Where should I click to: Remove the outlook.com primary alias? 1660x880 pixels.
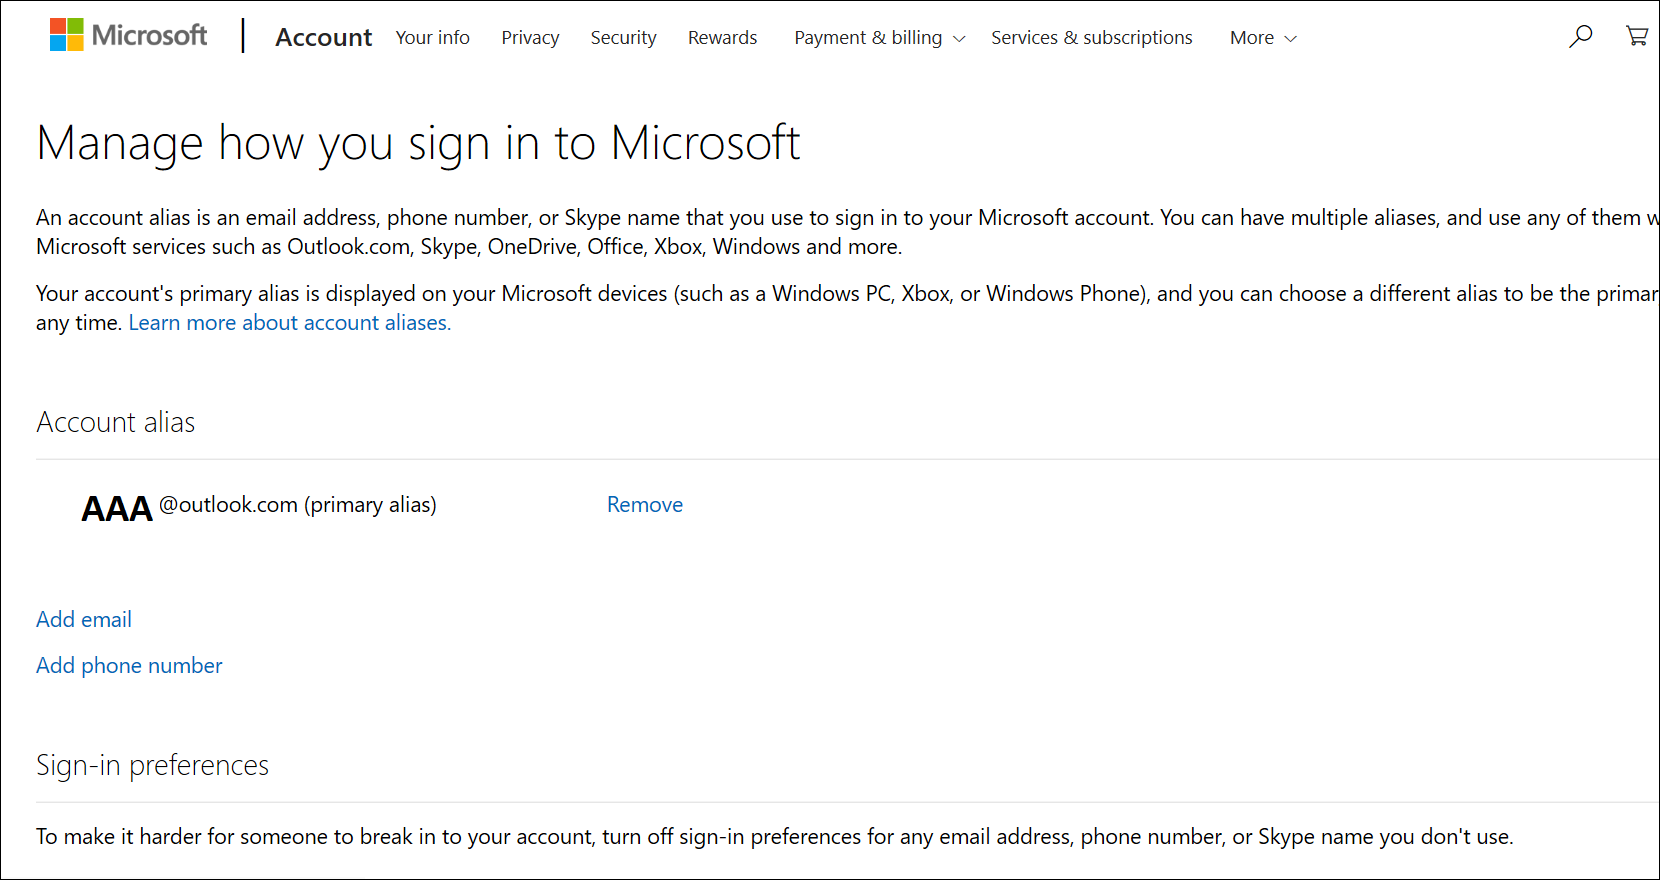[x=645, y=505]
